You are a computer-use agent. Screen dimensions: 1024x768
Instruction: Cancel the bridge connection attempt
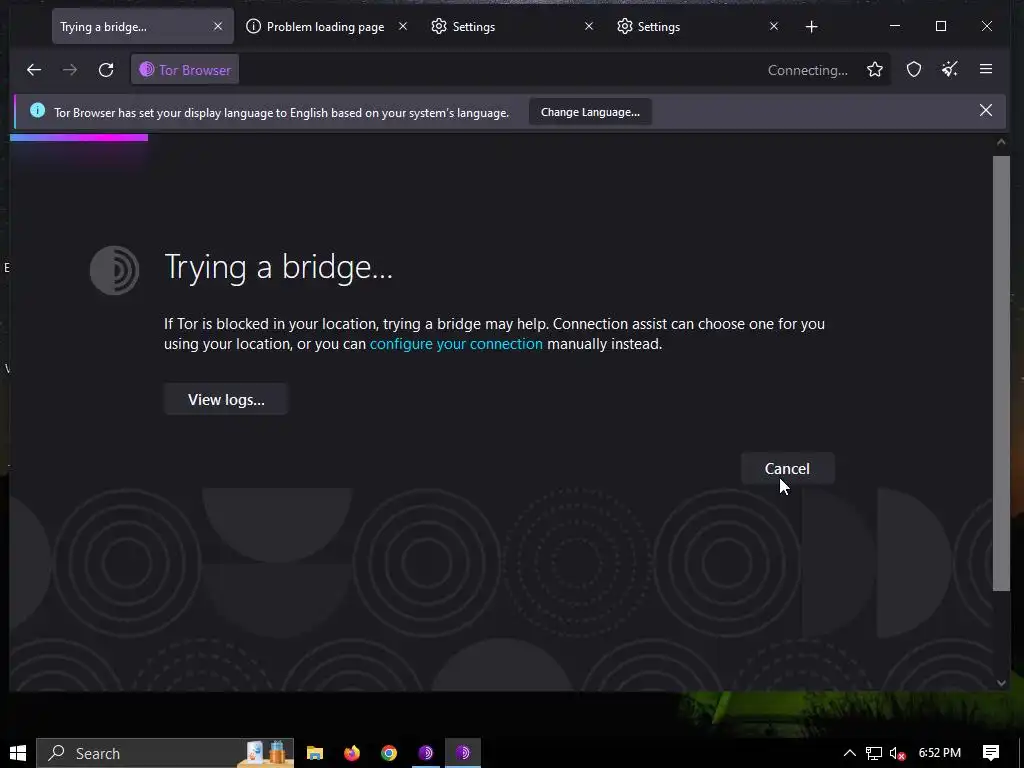(x=787, y=469)
